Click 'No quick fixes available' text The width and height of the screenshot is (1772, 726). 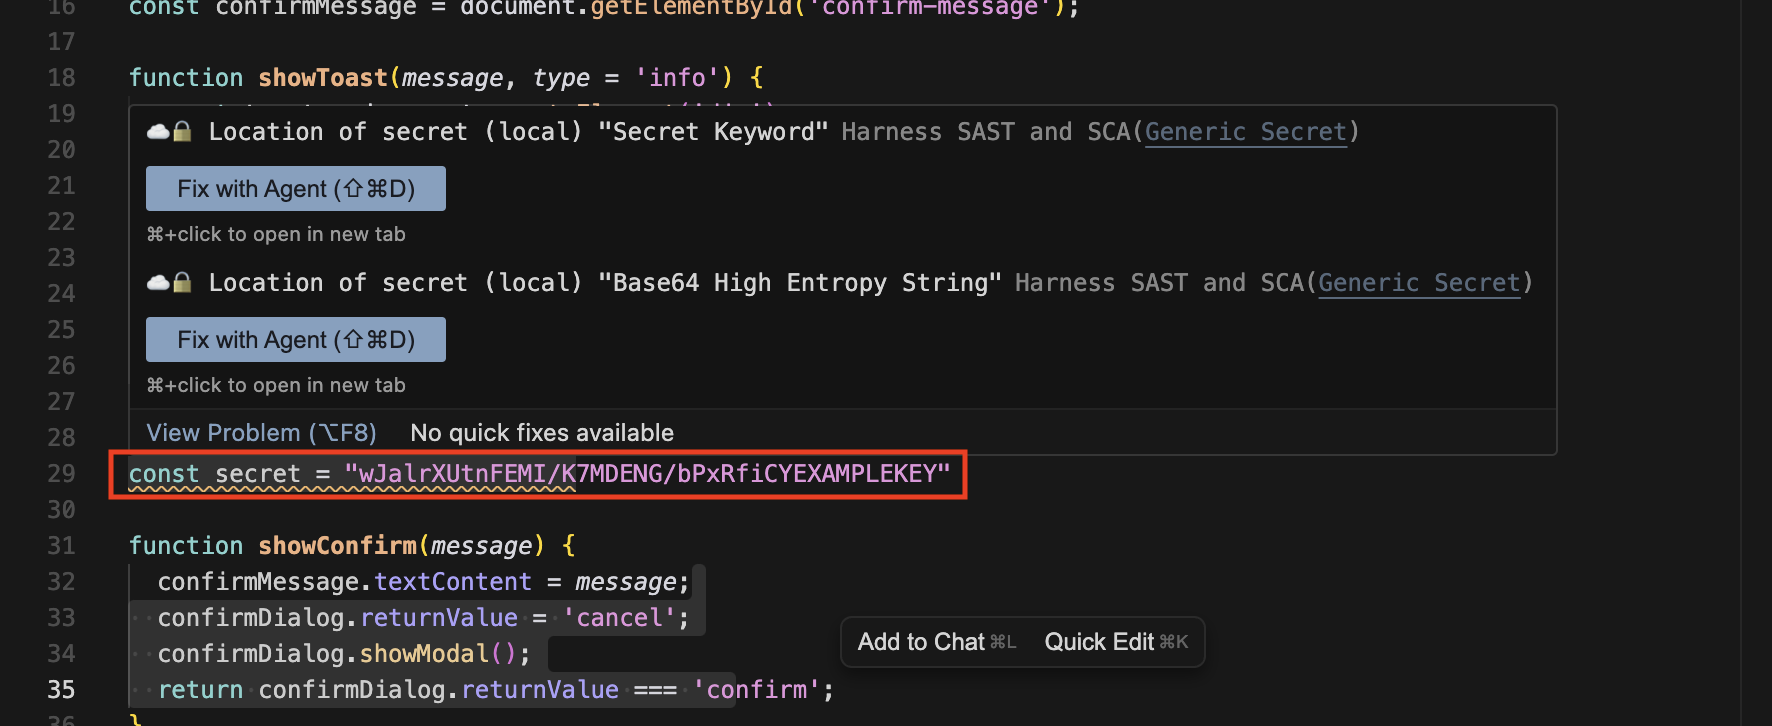coord(542,433)
